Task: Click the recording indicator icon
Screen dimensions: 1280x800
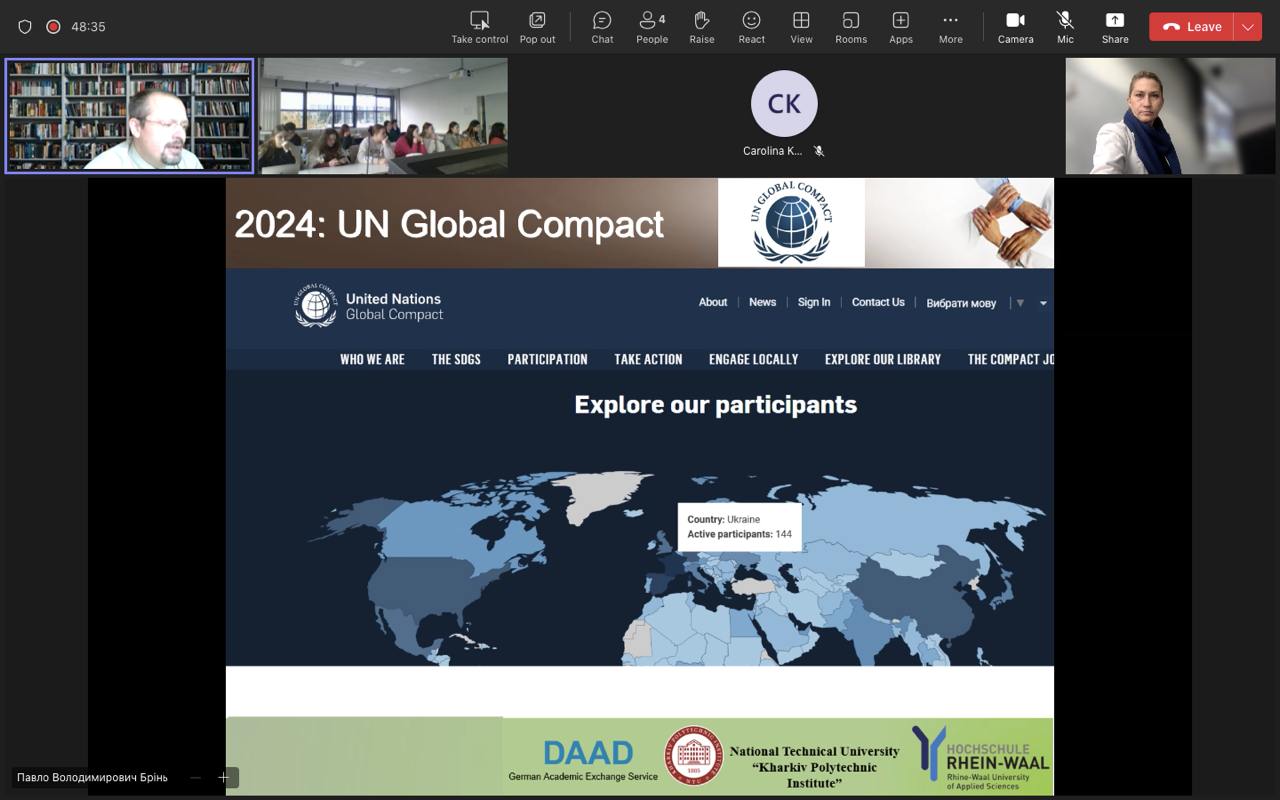Action: tap(53, 27)
